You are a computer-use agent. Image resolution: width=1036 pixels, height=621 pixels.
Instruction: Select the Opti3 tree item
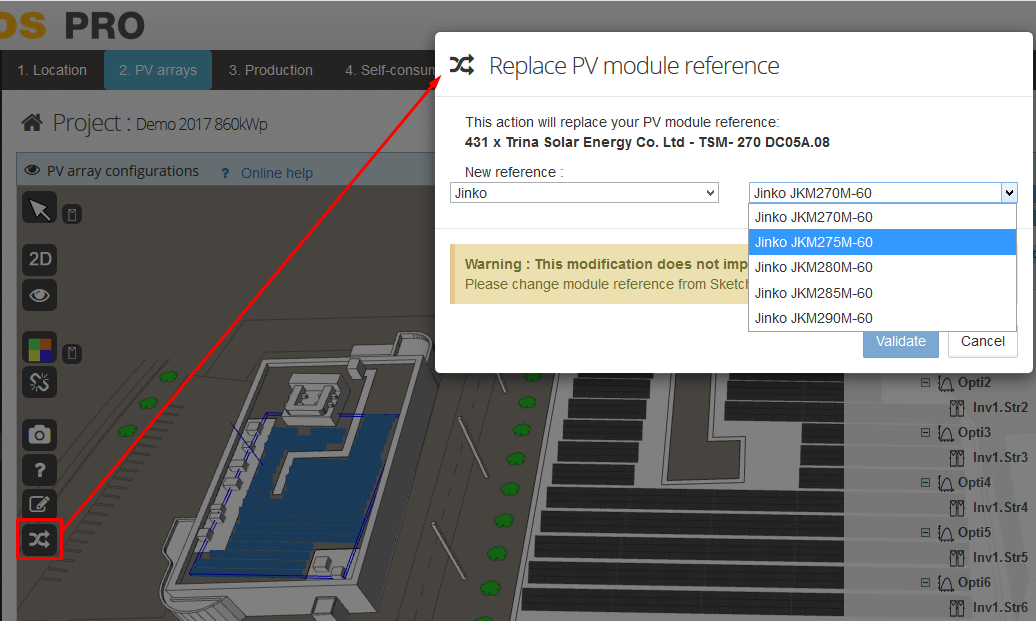pyautogui.click(x=974, y=433)
